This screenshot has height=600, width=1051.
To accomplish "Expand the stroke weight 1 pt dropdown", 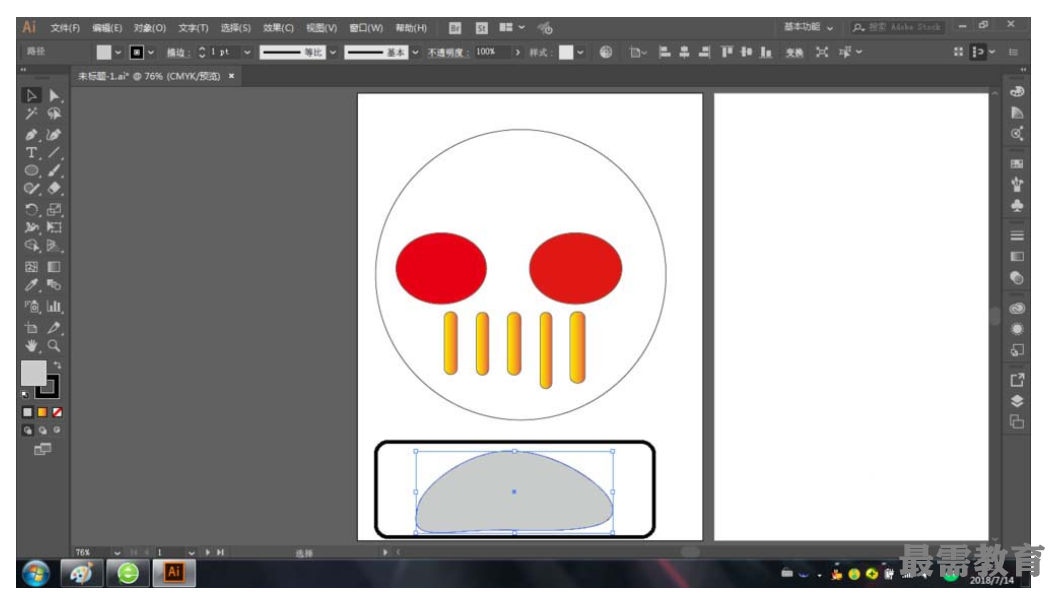I will click(x=247, y=52).
